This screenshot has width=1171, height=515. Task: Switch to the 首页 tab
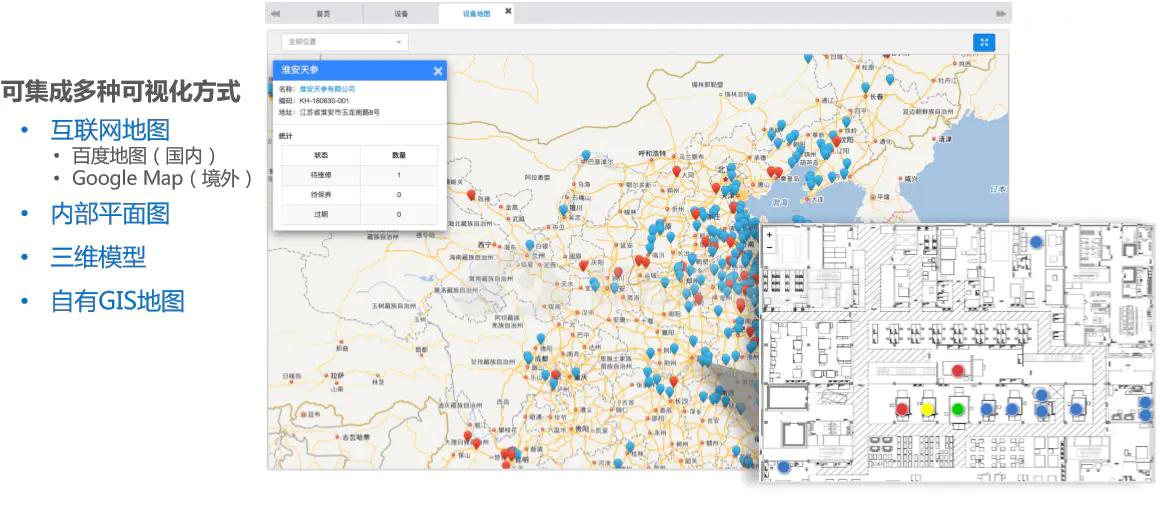(x=323, y=14)
